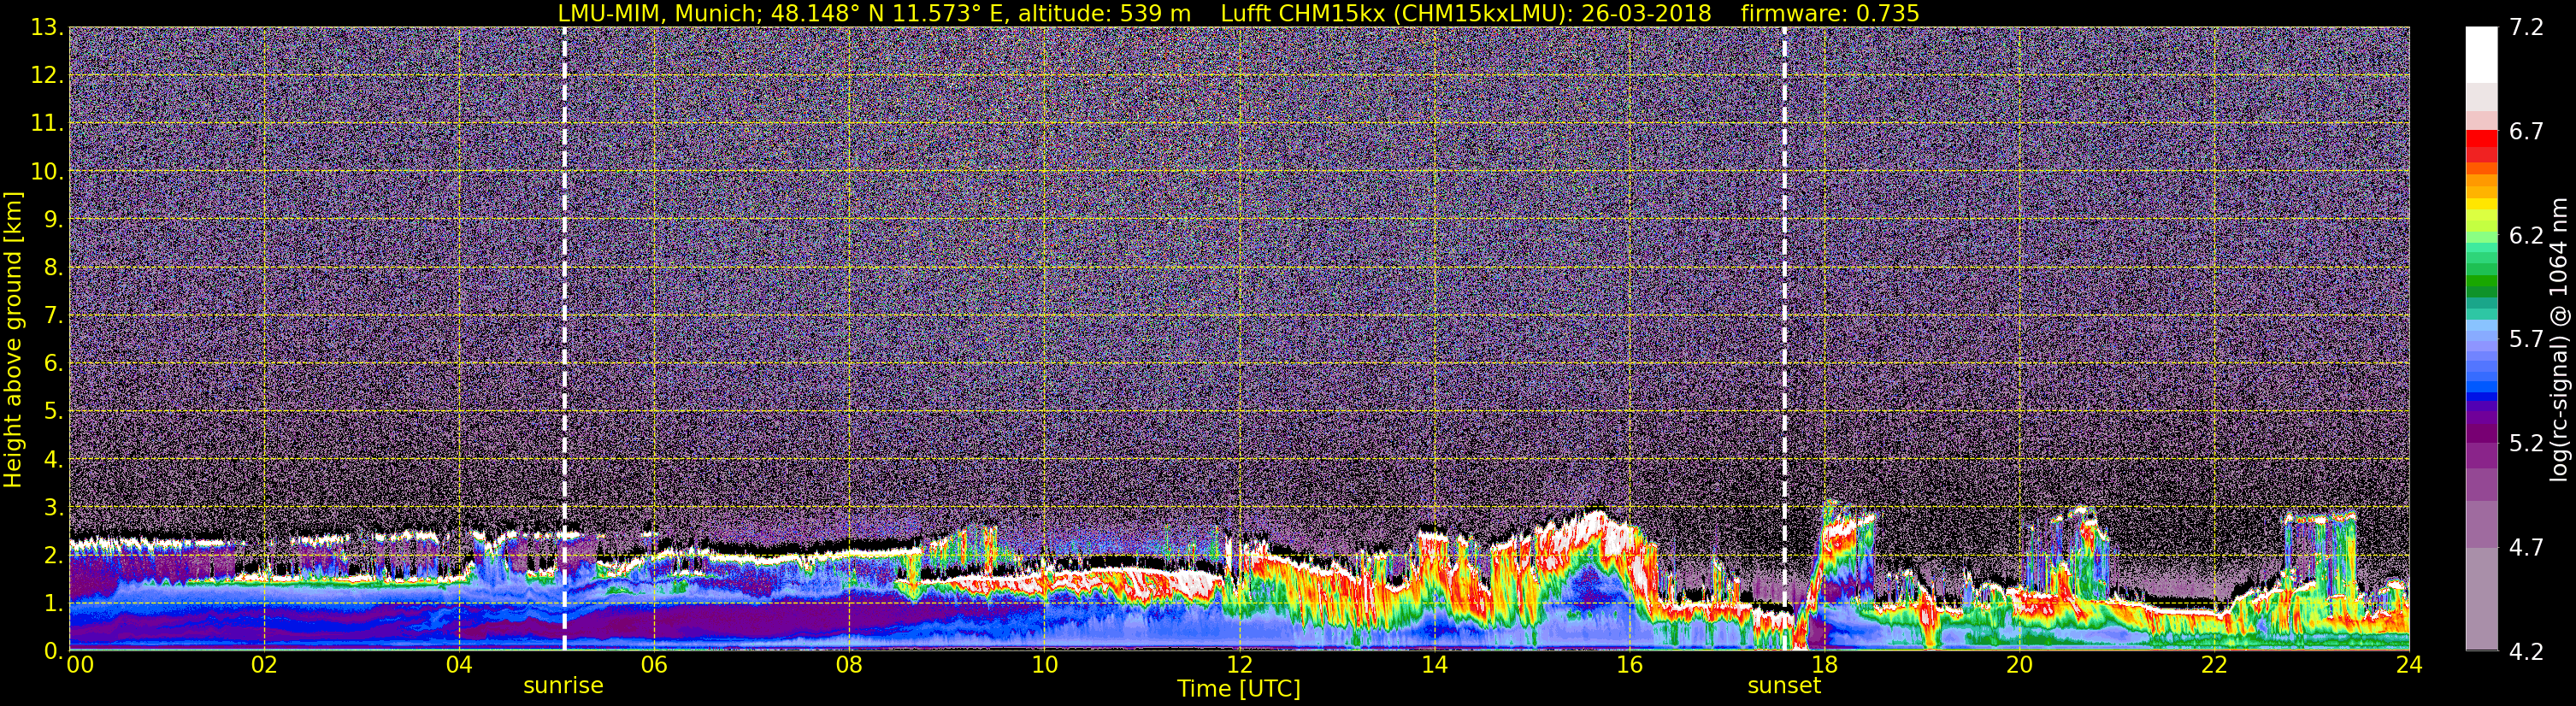Click the '08' time axis tick label

(x=849, y=666)
